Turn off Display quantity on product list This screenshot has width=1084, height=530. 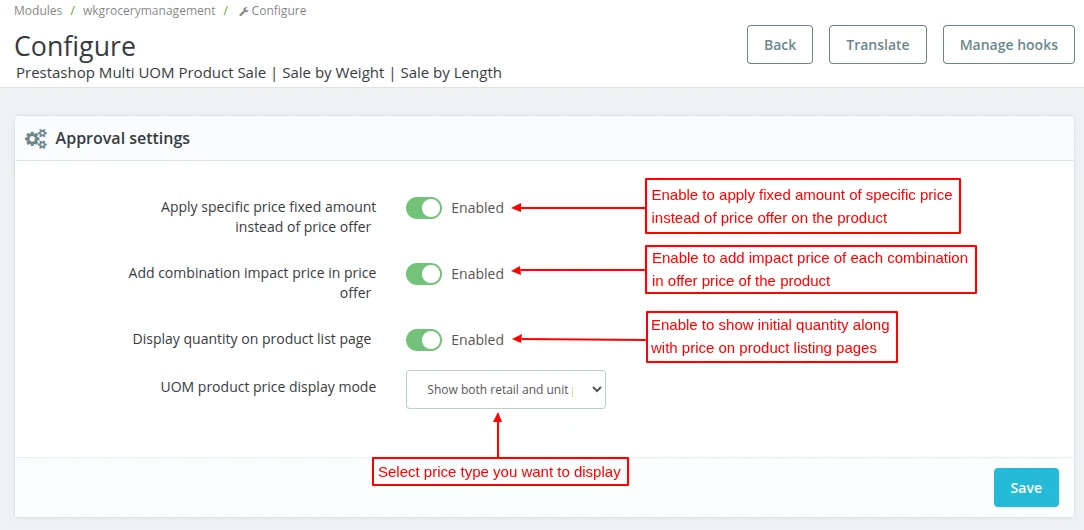(x=423, y=340)
